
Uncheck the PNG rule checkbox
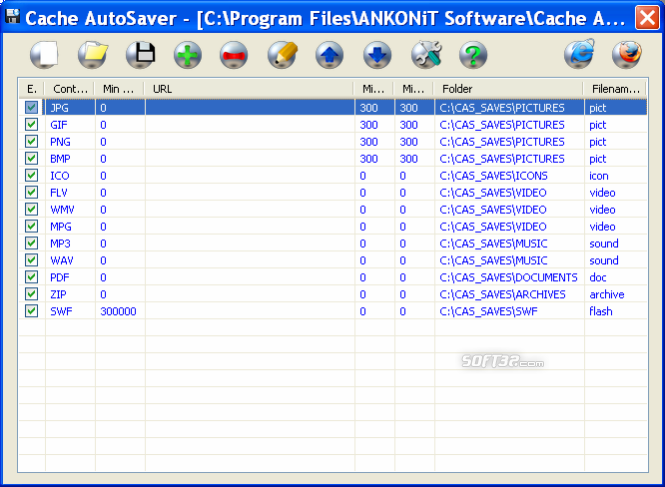point(31,141)
